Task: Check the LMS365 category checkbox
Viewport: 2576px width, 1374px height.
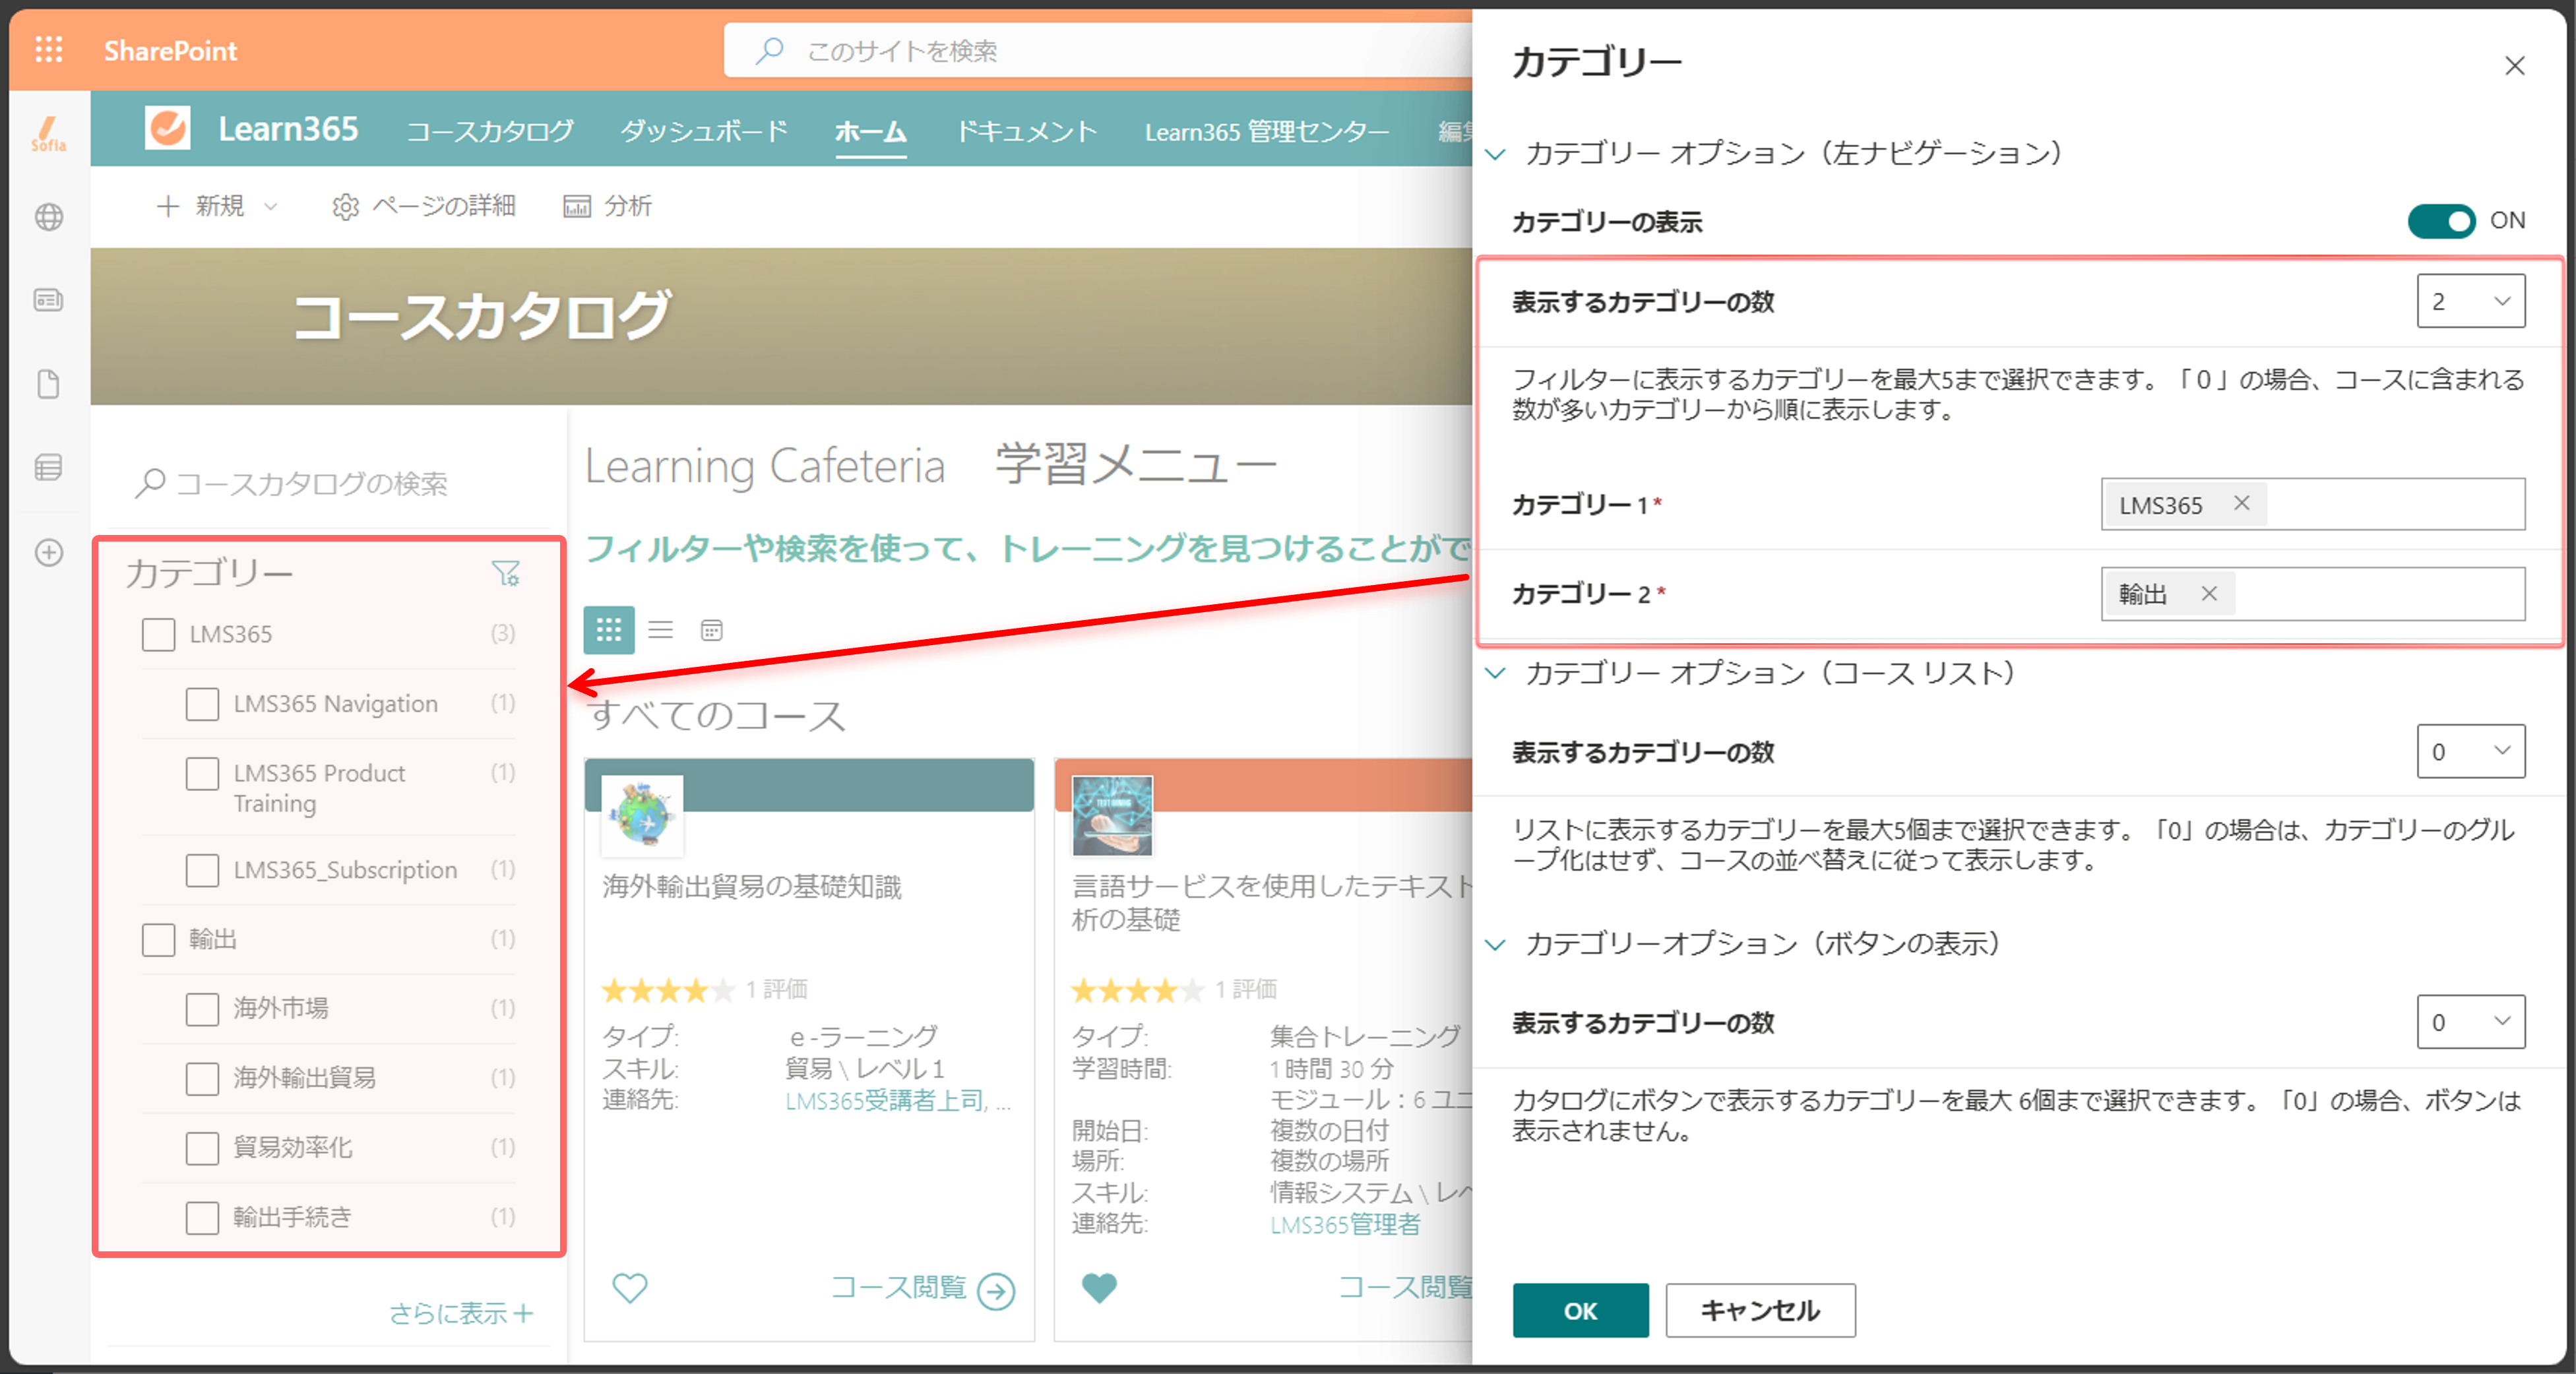Action: (158, 634)
